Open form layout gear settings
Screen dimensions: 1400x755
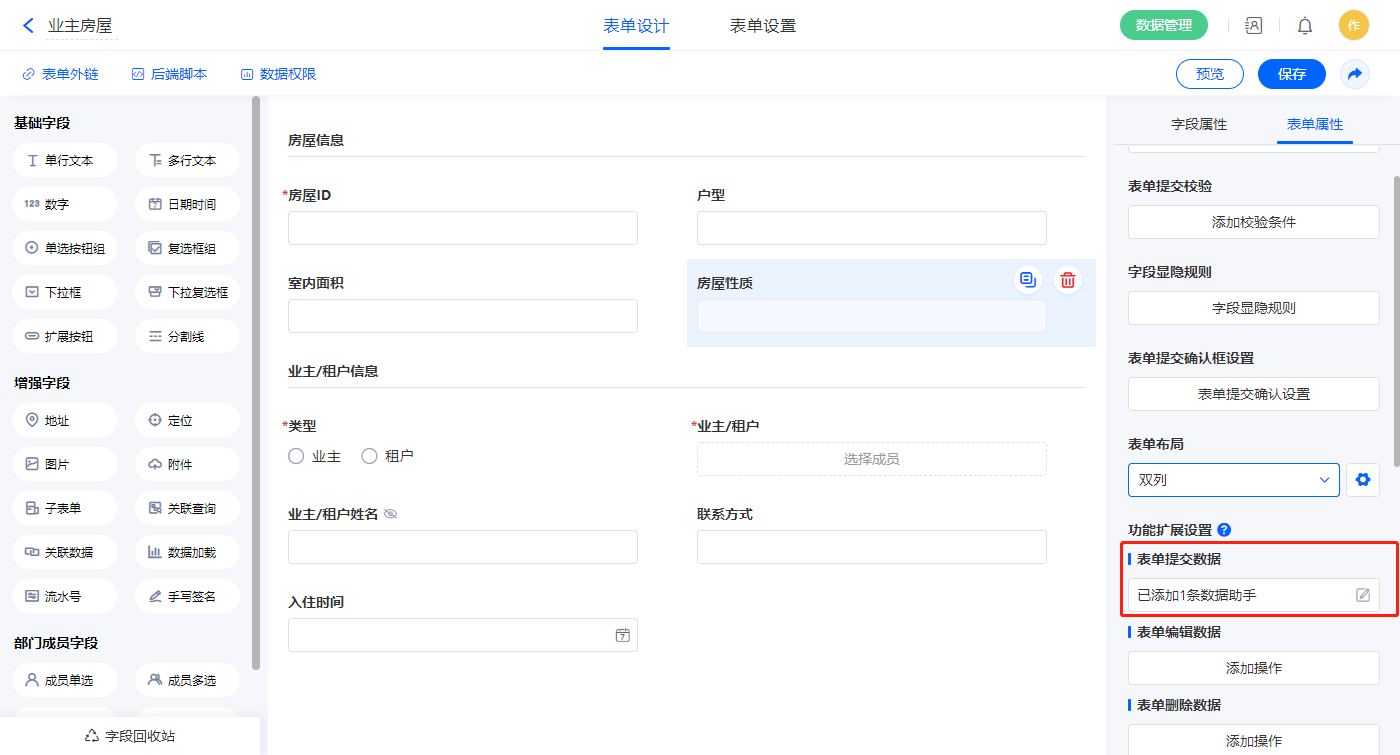(1362, 480)
